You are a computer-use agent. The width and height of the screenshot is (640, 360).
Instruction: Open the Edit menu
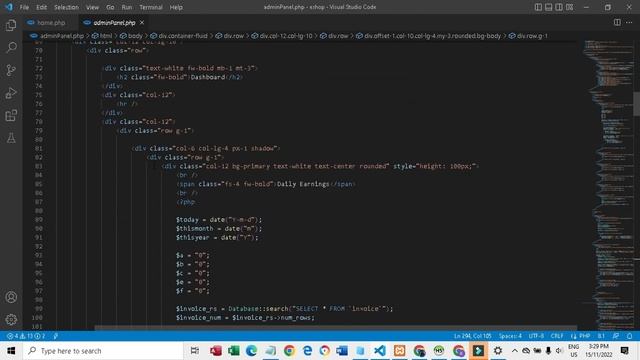coord(41,7)
